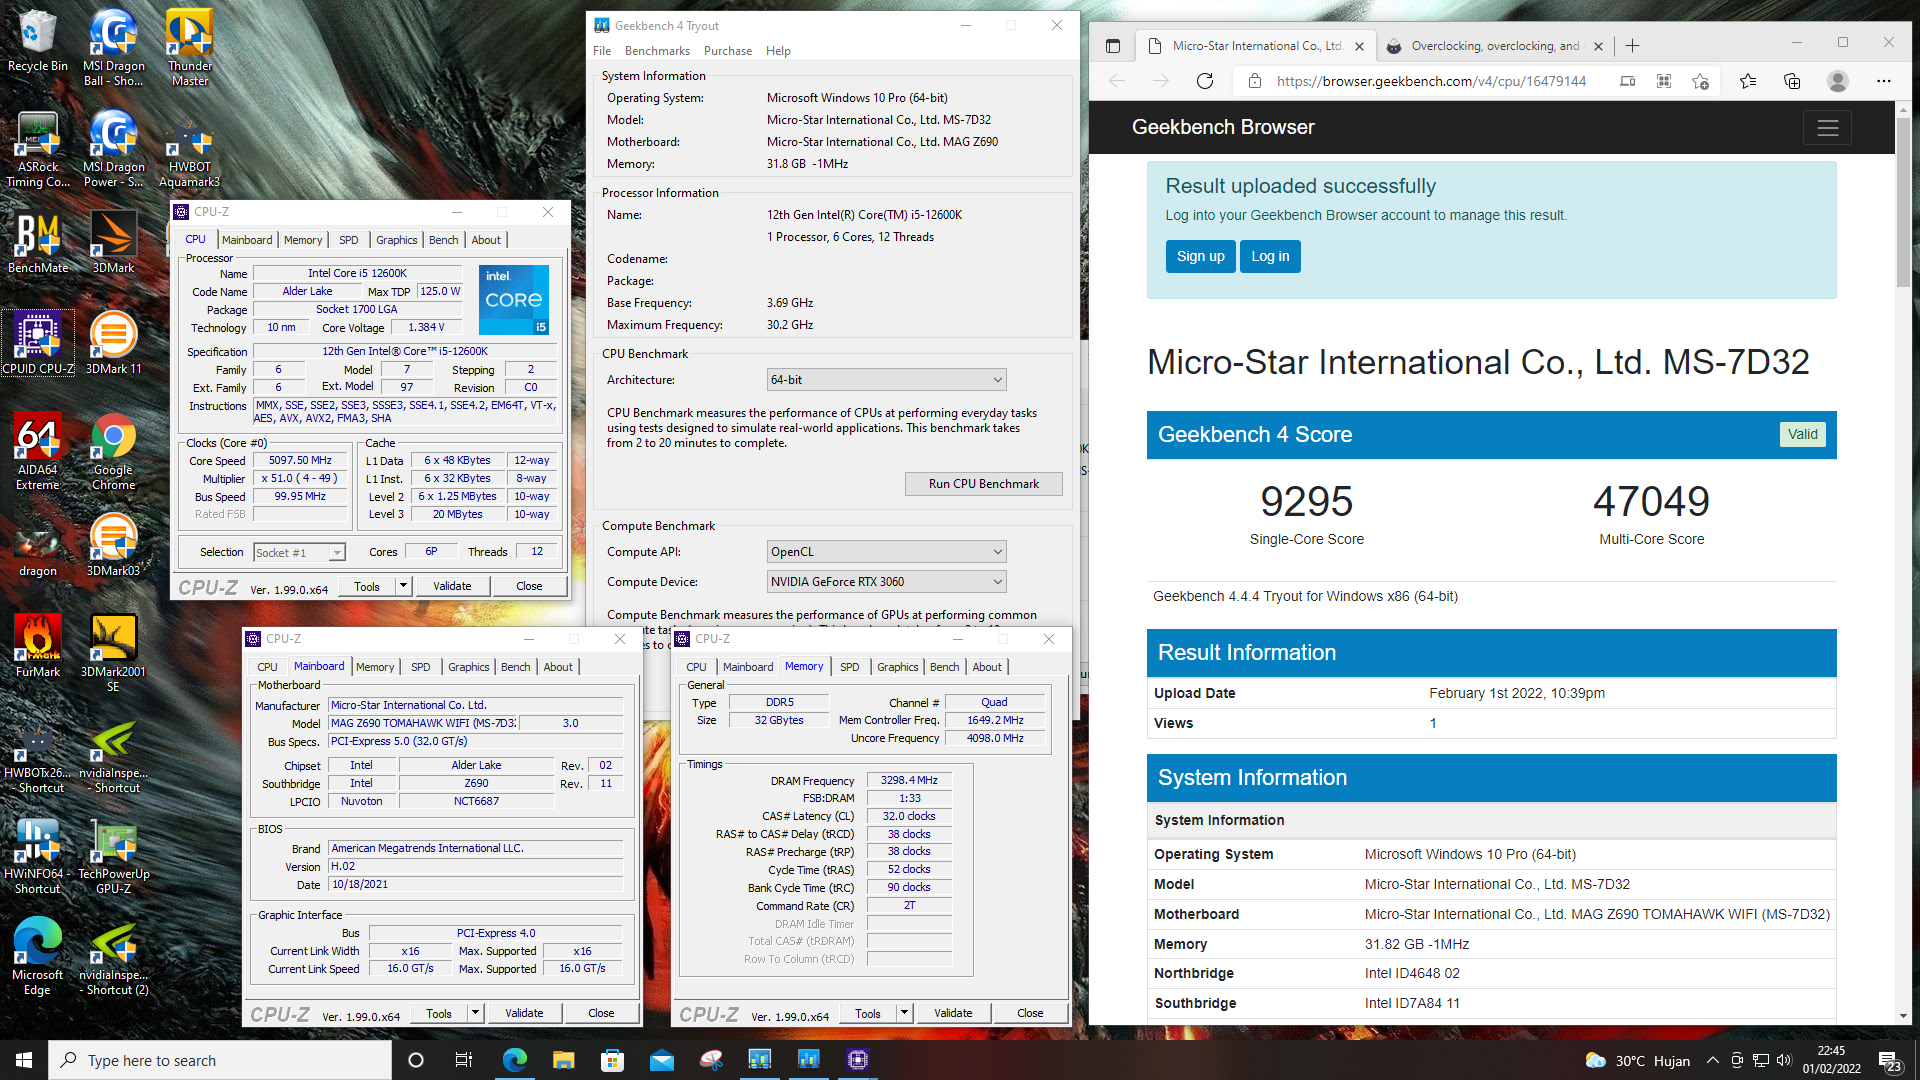The image size is (1920, 1080).
Task: Click the Edge address bar URL
Action: [x=1431, y=81]
